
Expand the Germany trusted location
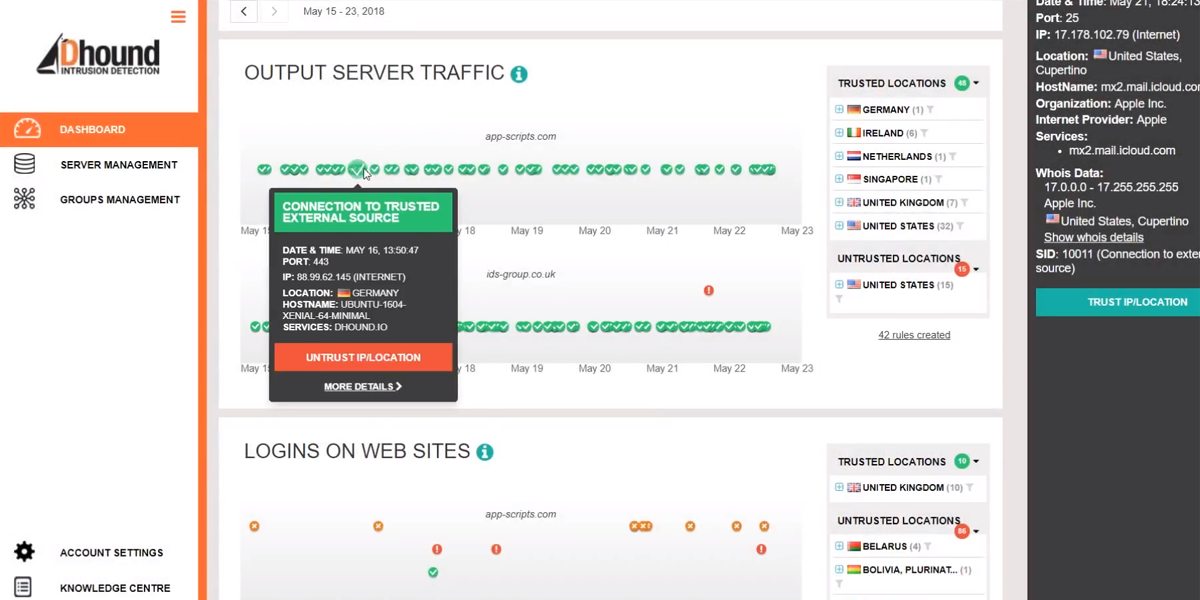click(x=839, y=110)
